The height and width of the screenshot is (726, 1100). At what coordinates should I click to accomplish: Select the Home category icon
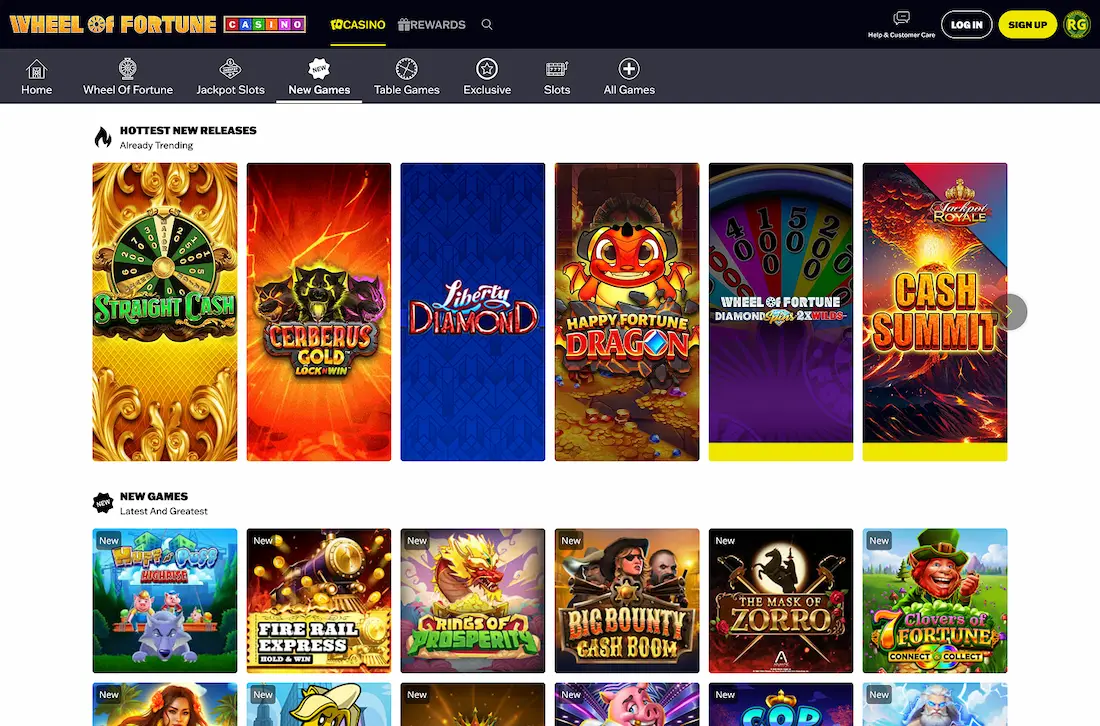point(36,70)
